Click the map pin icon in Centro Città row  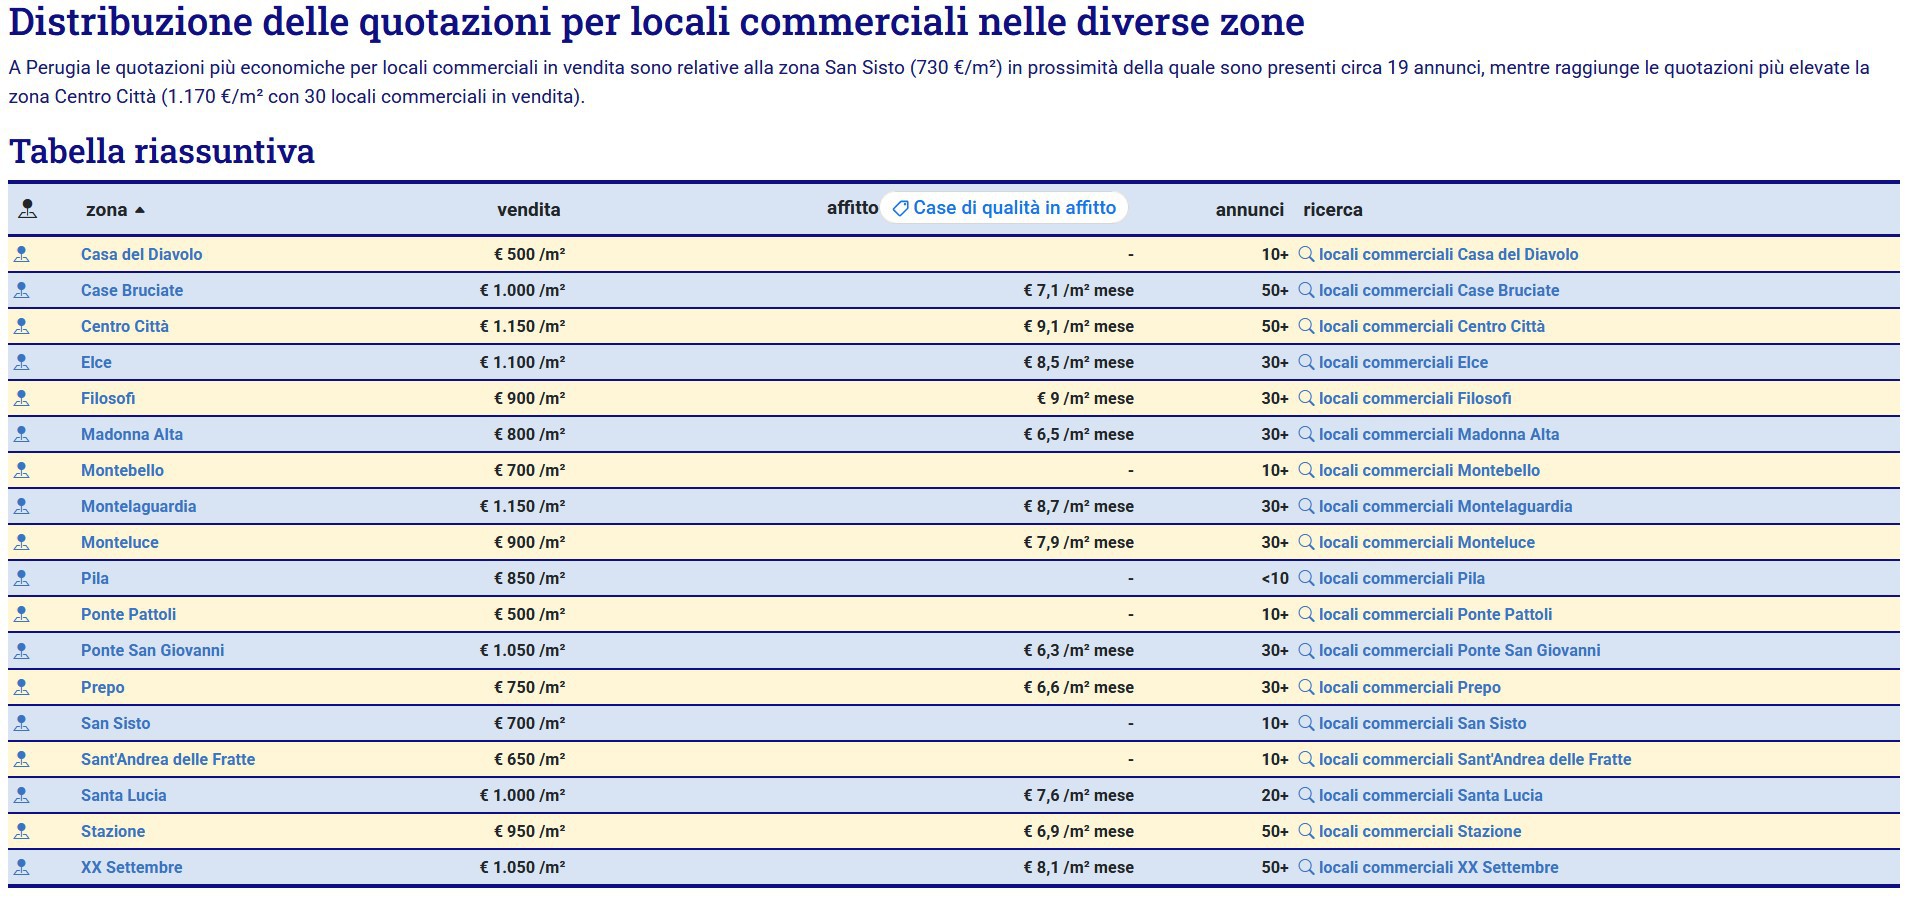click(x=22, y=326)
